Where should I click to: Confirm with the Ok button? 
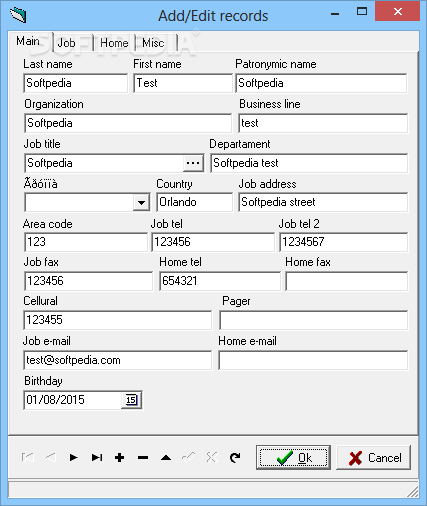point(293,458)
